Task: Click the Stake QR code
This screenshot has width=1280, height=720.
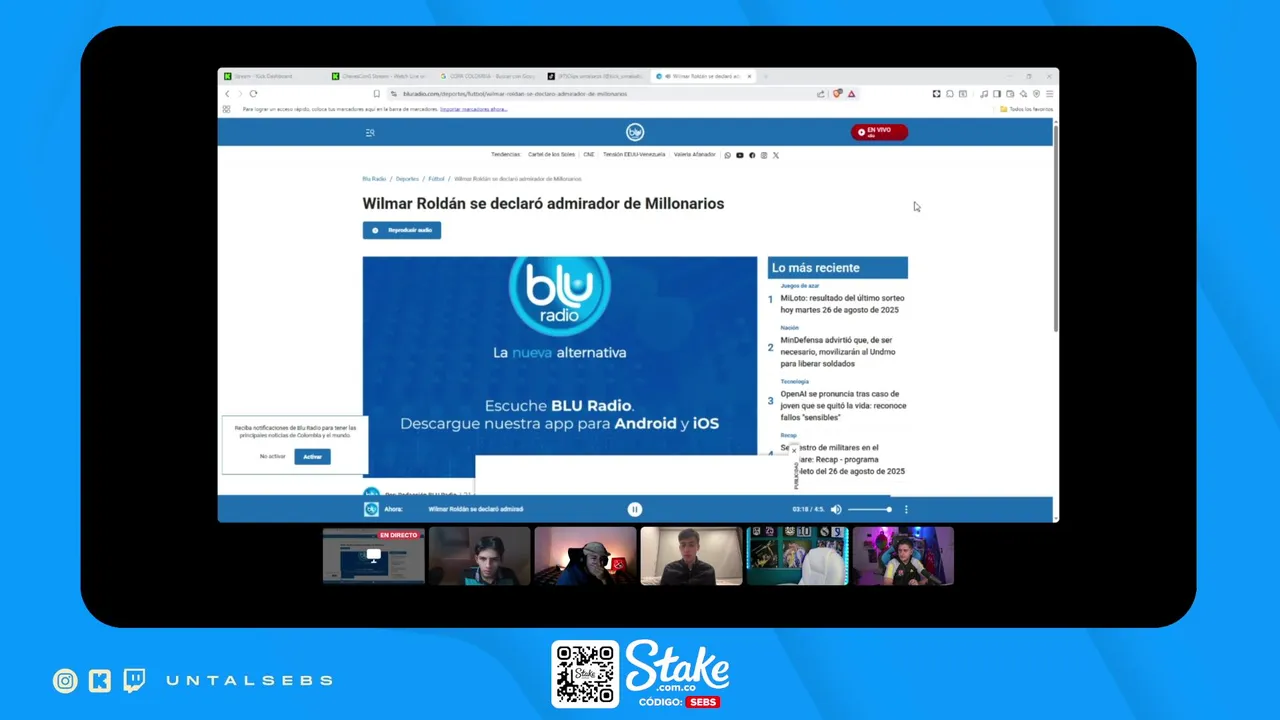Action: [586, 674]
